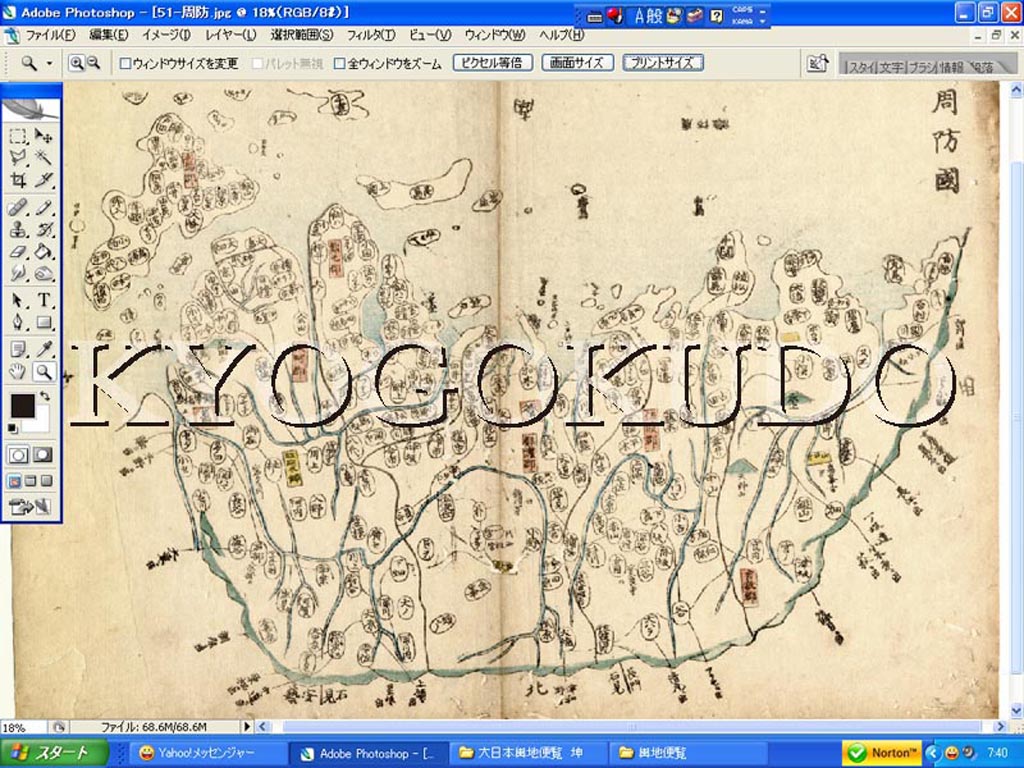
Task: Click the swap foreground/background colors arrow
Action: click(x=44, y=396)
